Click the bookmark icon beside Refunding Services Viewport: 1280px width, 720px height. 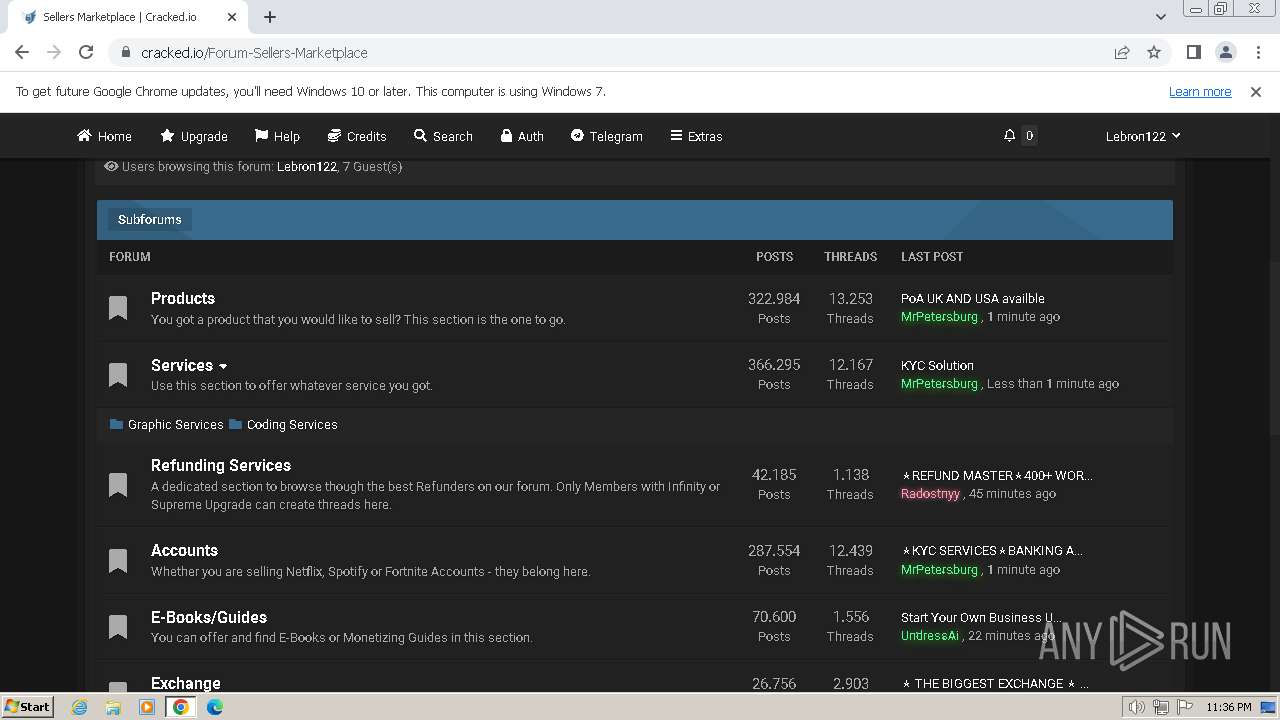118,485
